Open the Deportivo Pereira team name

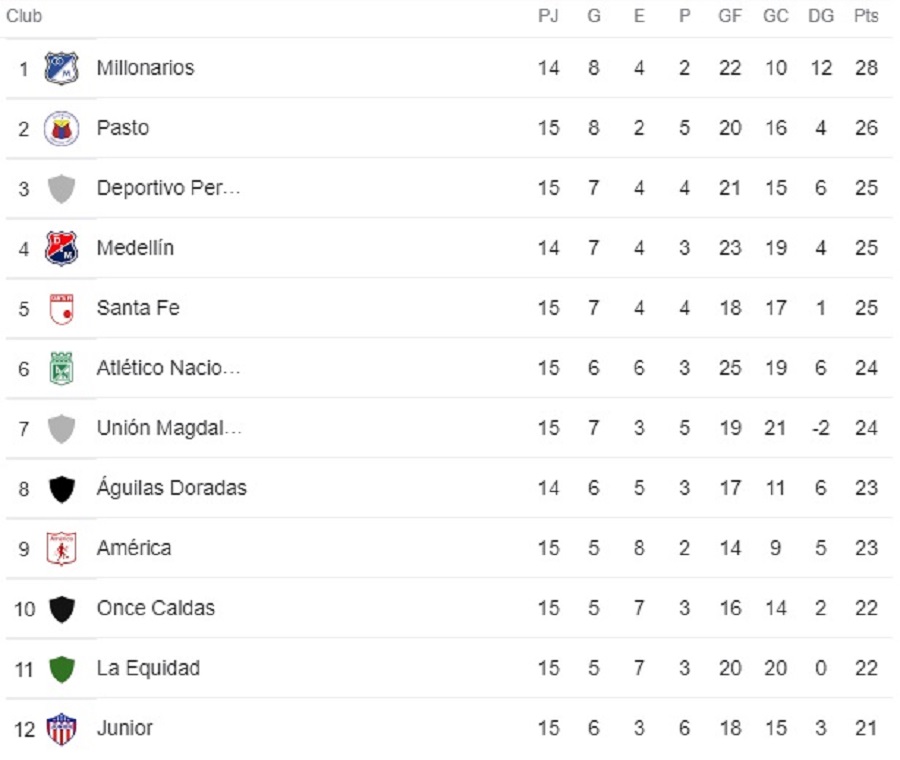pos(168,188)
